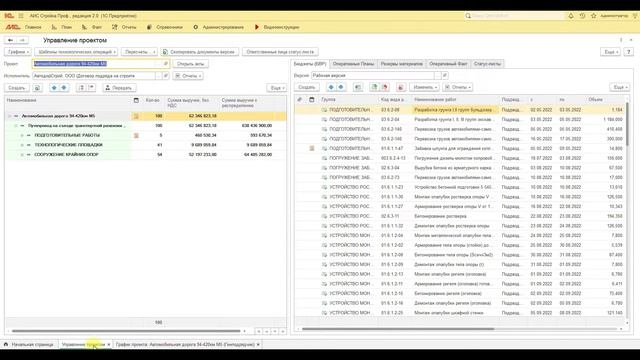Switch to Статус-листы tab
640x360 pixels.
487,64
